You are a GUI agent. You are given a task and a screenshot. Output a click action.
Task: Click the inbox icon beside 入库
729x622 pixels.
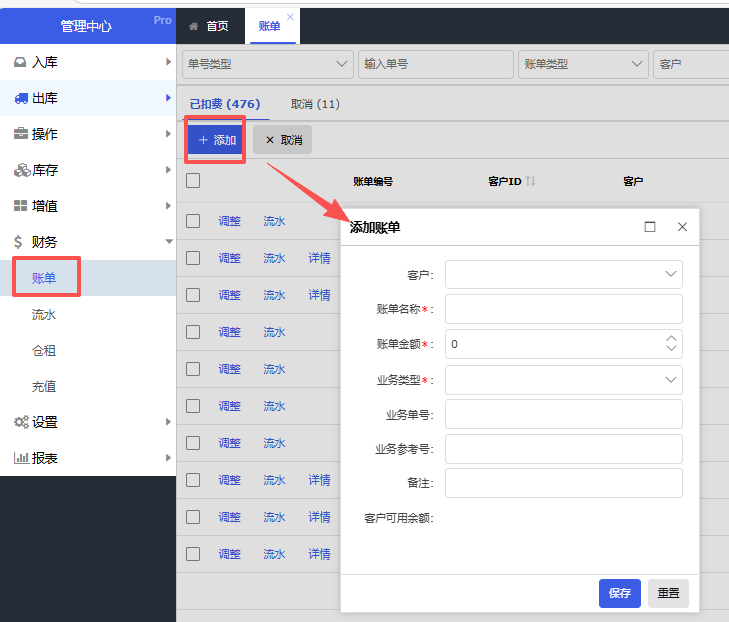coord(20,62)
